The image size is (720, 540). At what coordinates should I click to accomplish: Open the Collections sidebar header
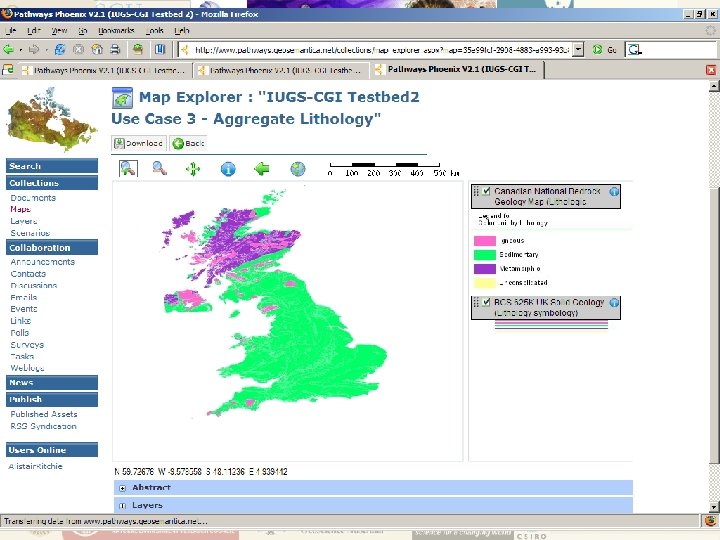point(52,183)
